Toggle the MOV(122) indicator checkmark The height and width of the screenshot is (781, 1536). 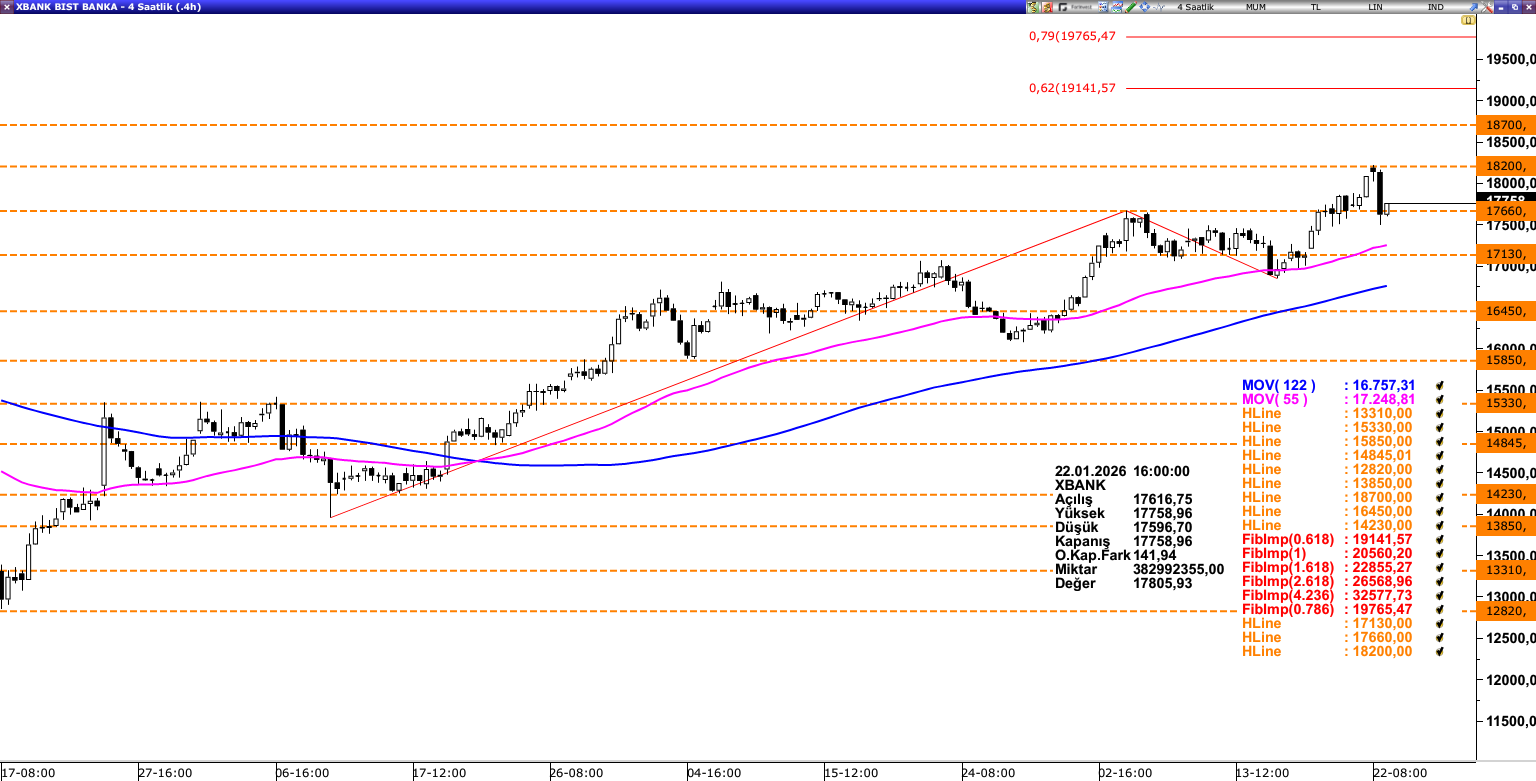coord(1440,385)
